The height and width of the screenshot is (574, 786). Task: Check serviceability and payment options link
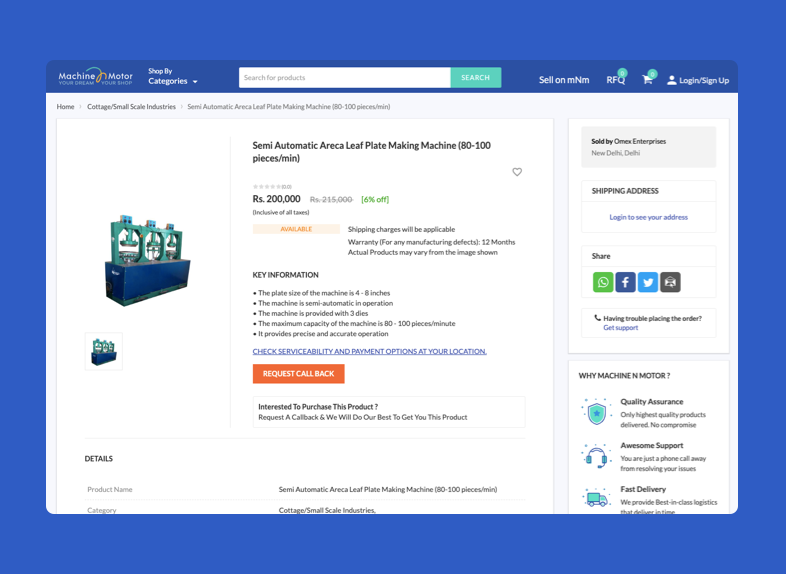pos(369,351)
